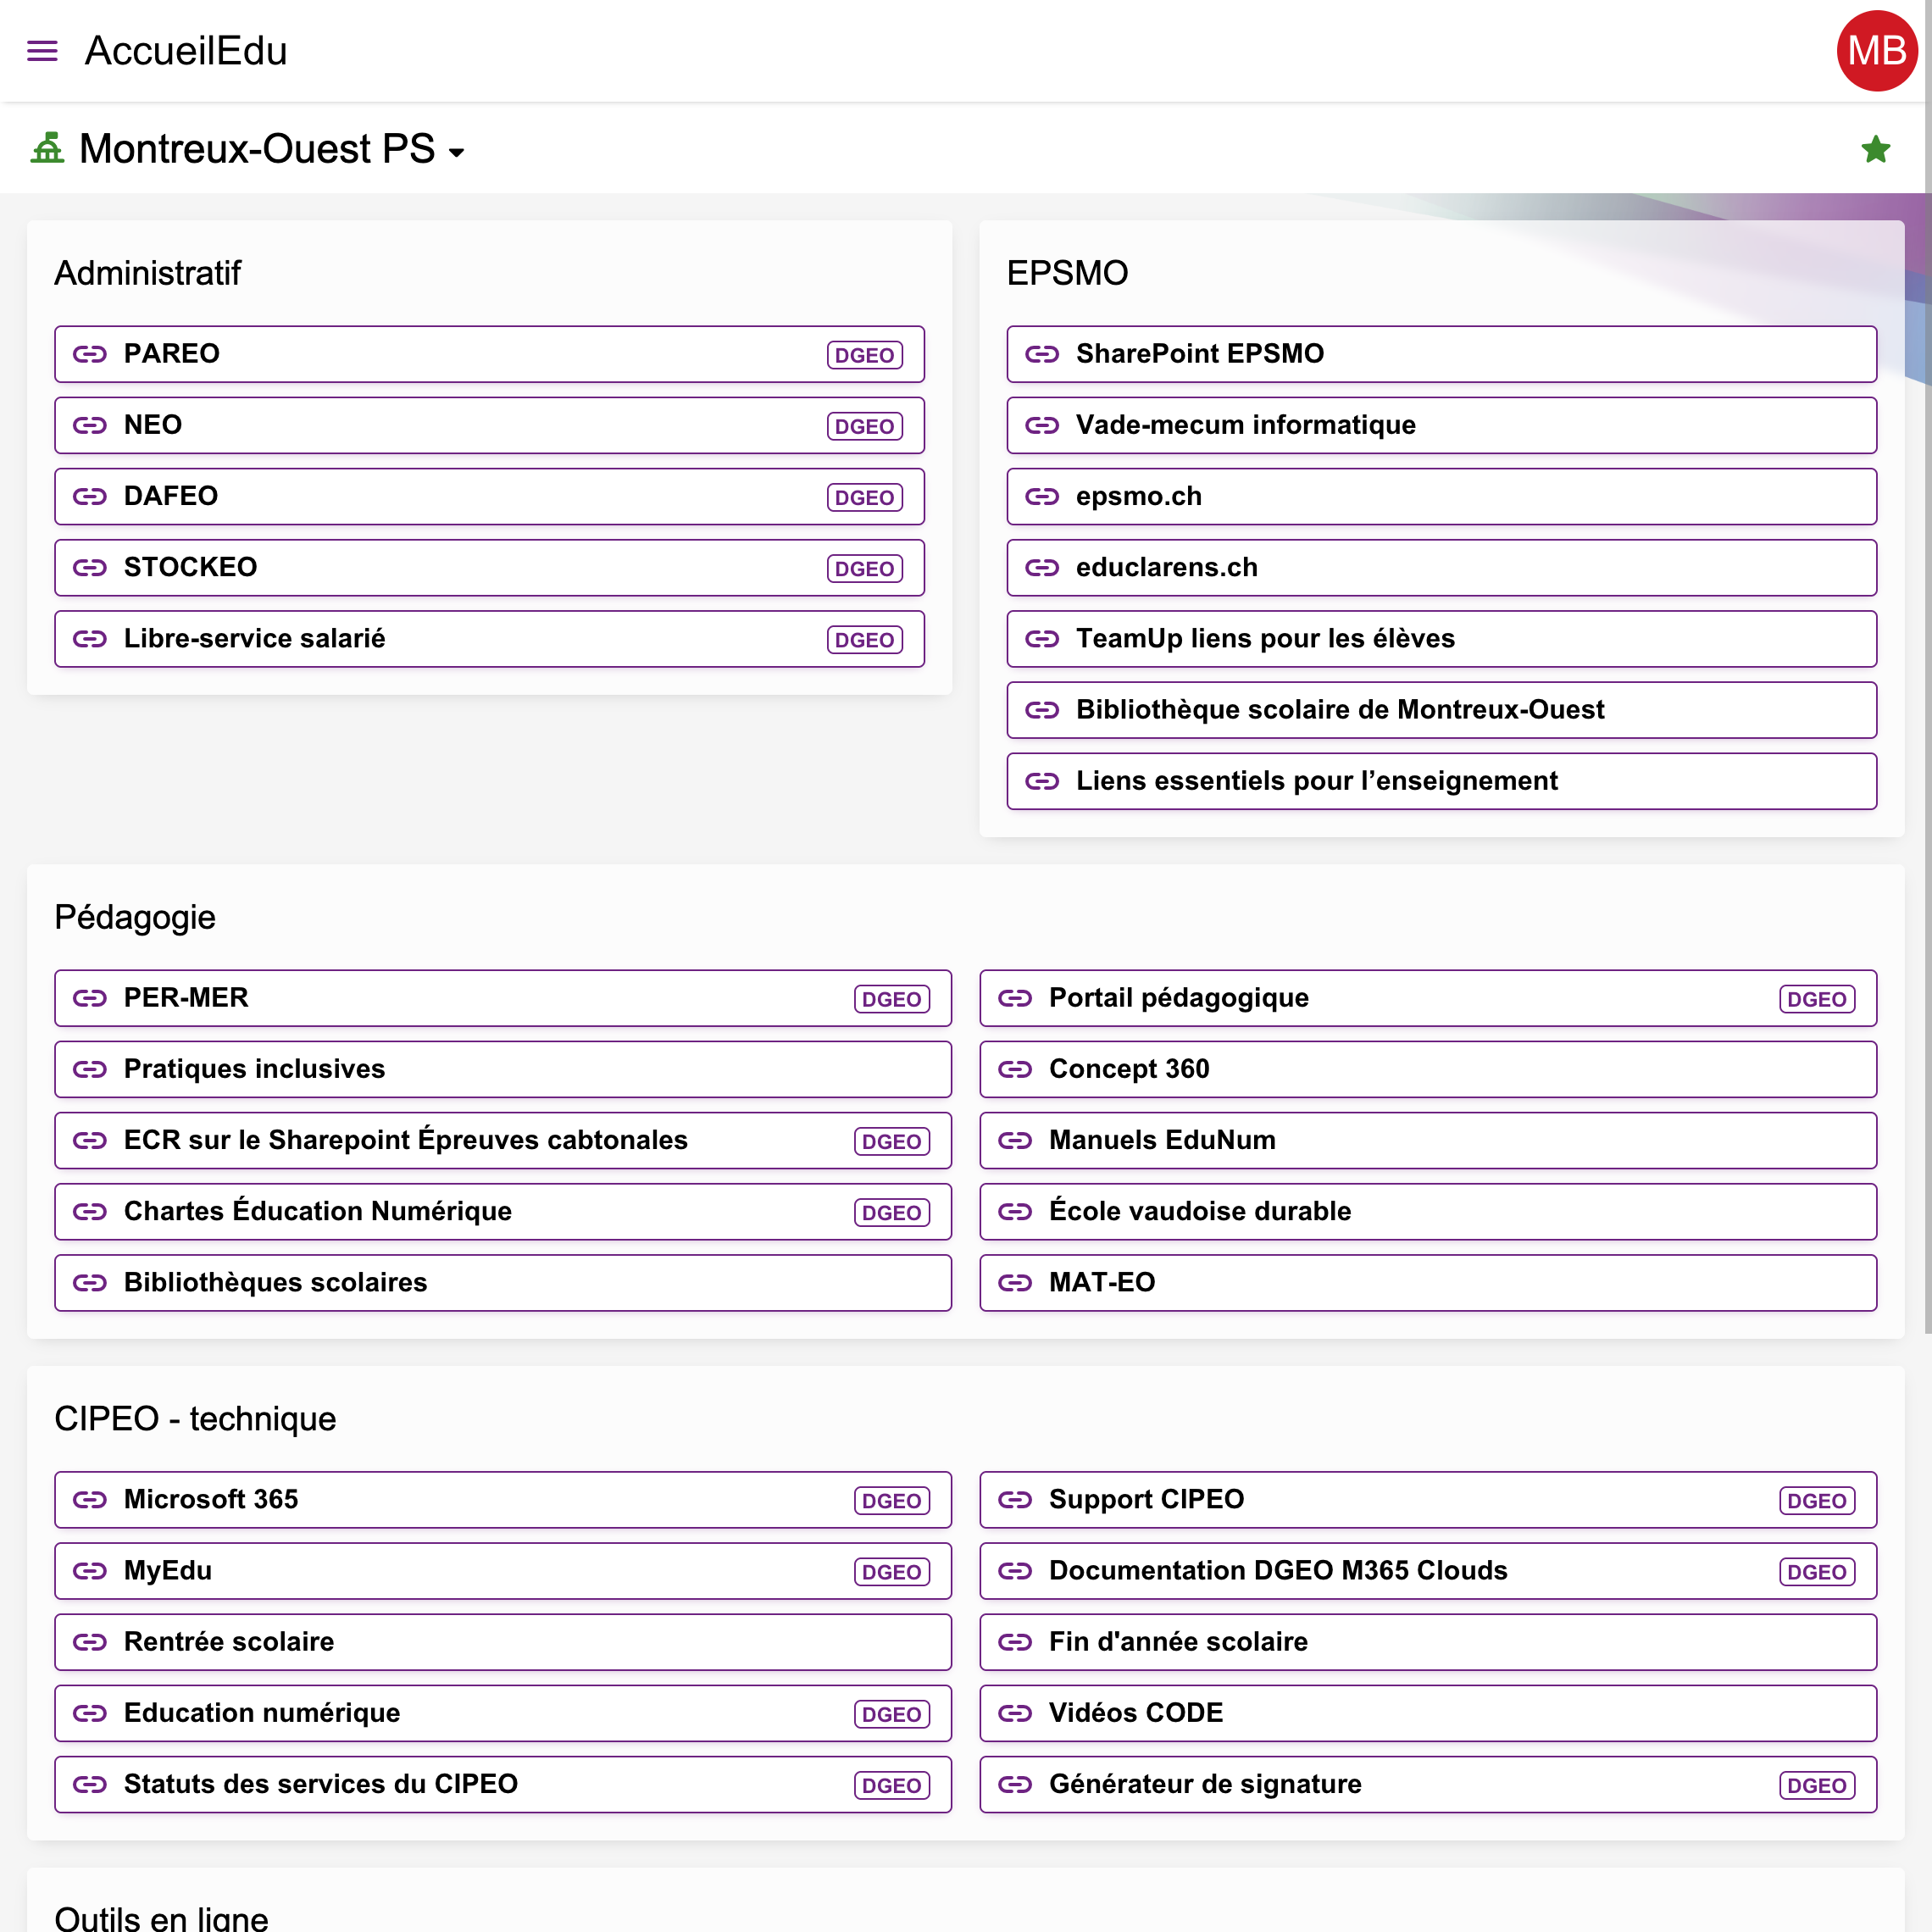
Task: Open Générateur de signature
Action: (x=1428, y=1784)
